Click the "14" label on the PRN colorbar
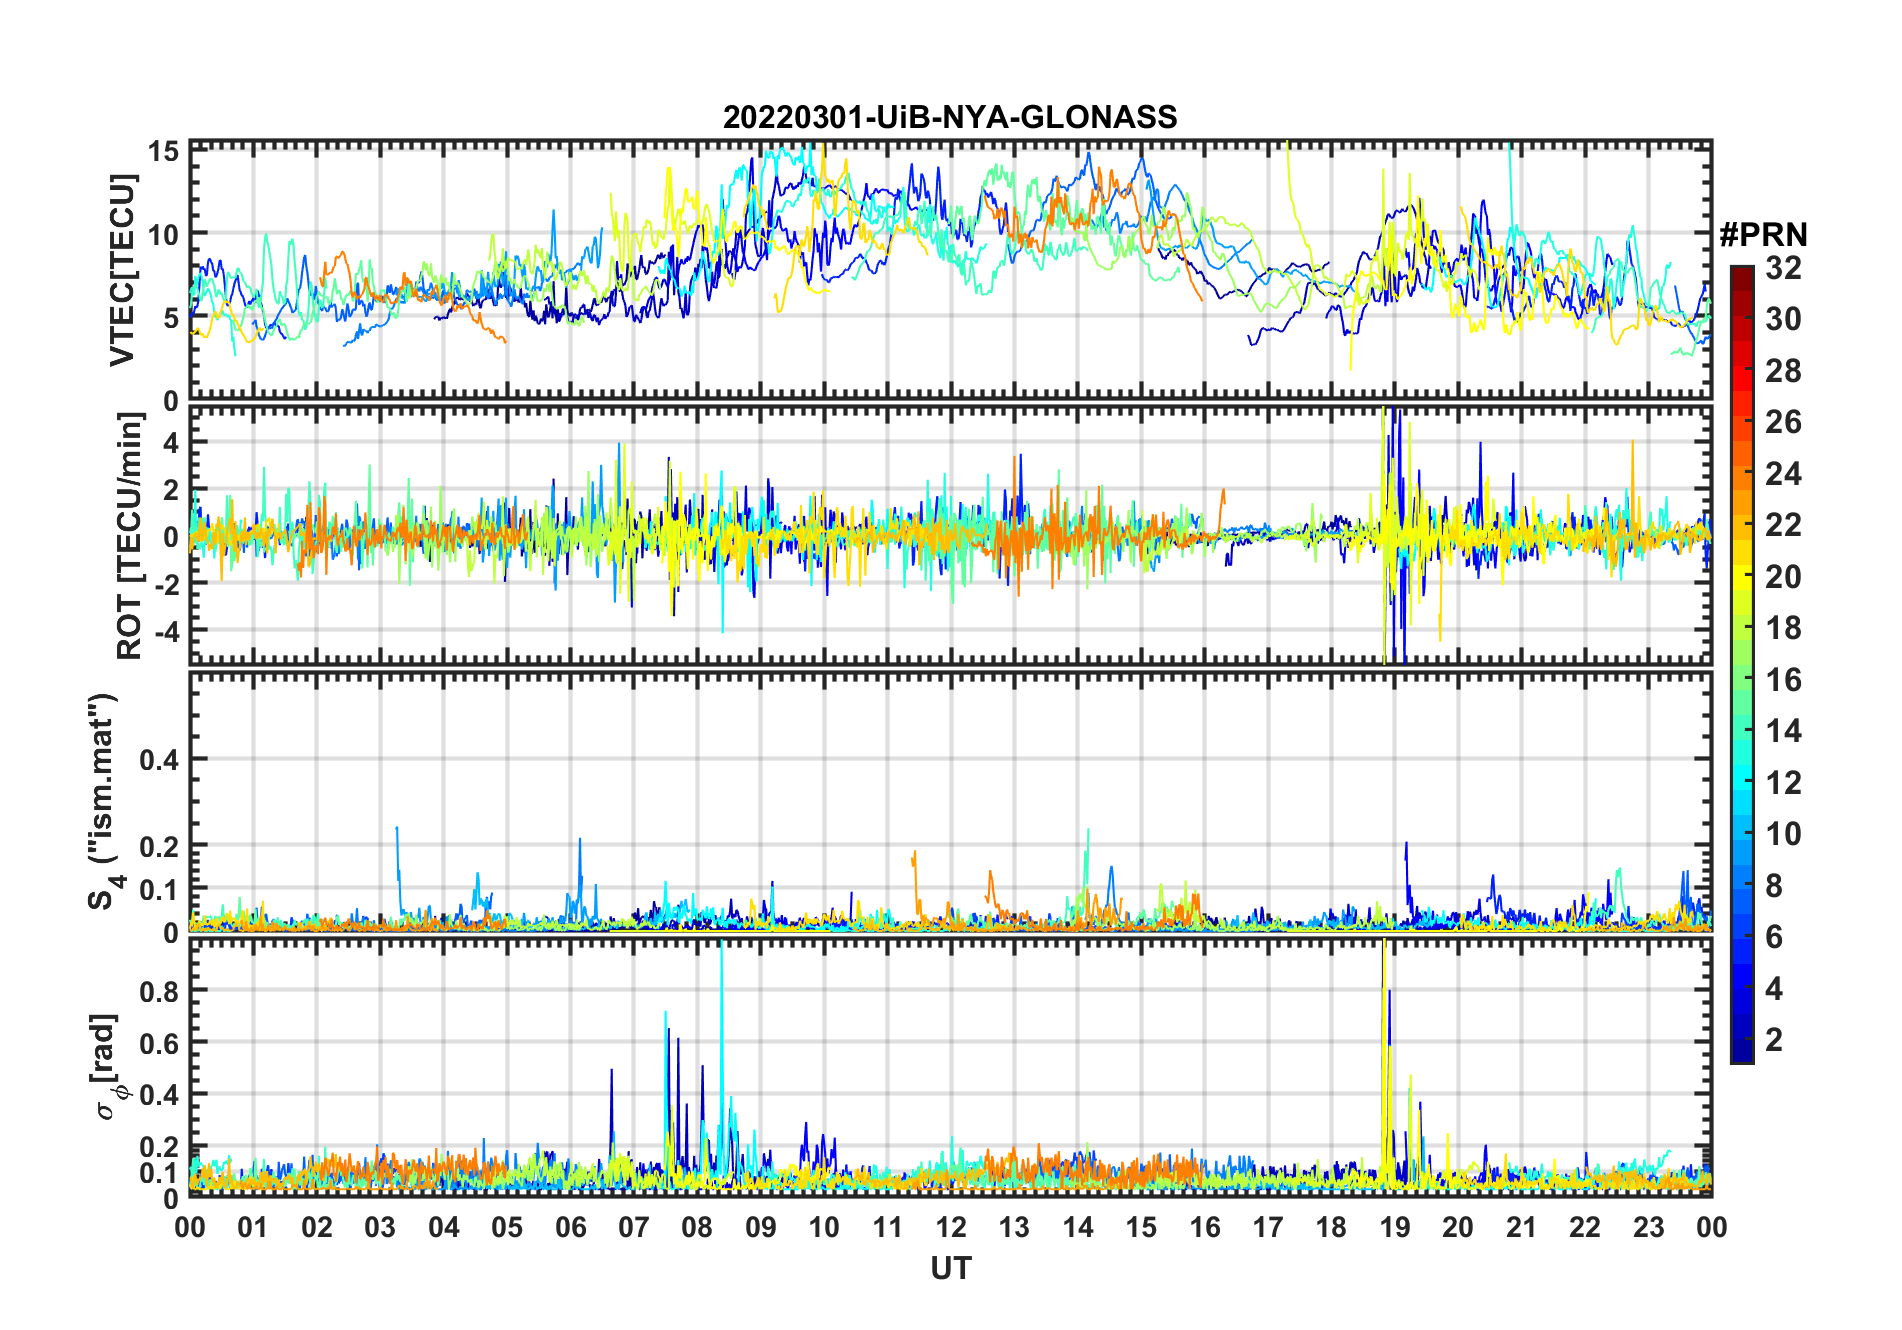1902x1330 pixels. 1783,731
